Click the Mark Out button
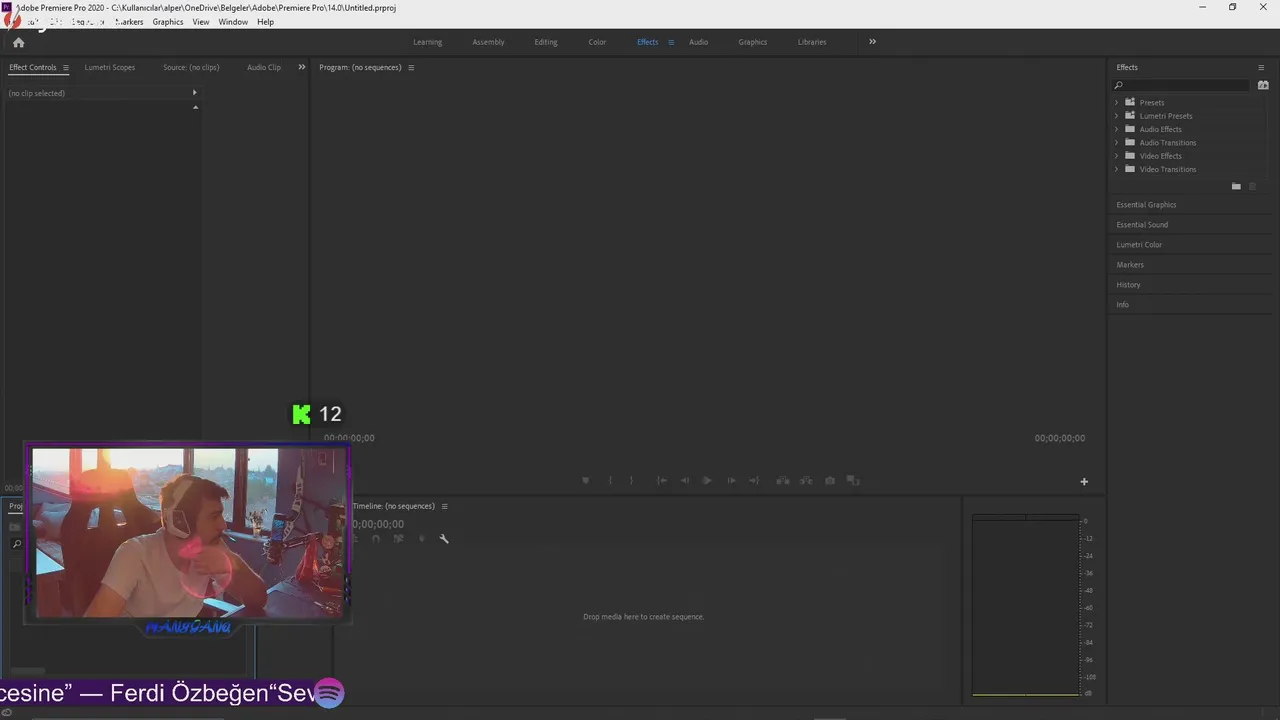Image resolution: width=1280 pixels, height=720 pixels. click(x=631, y=481)
